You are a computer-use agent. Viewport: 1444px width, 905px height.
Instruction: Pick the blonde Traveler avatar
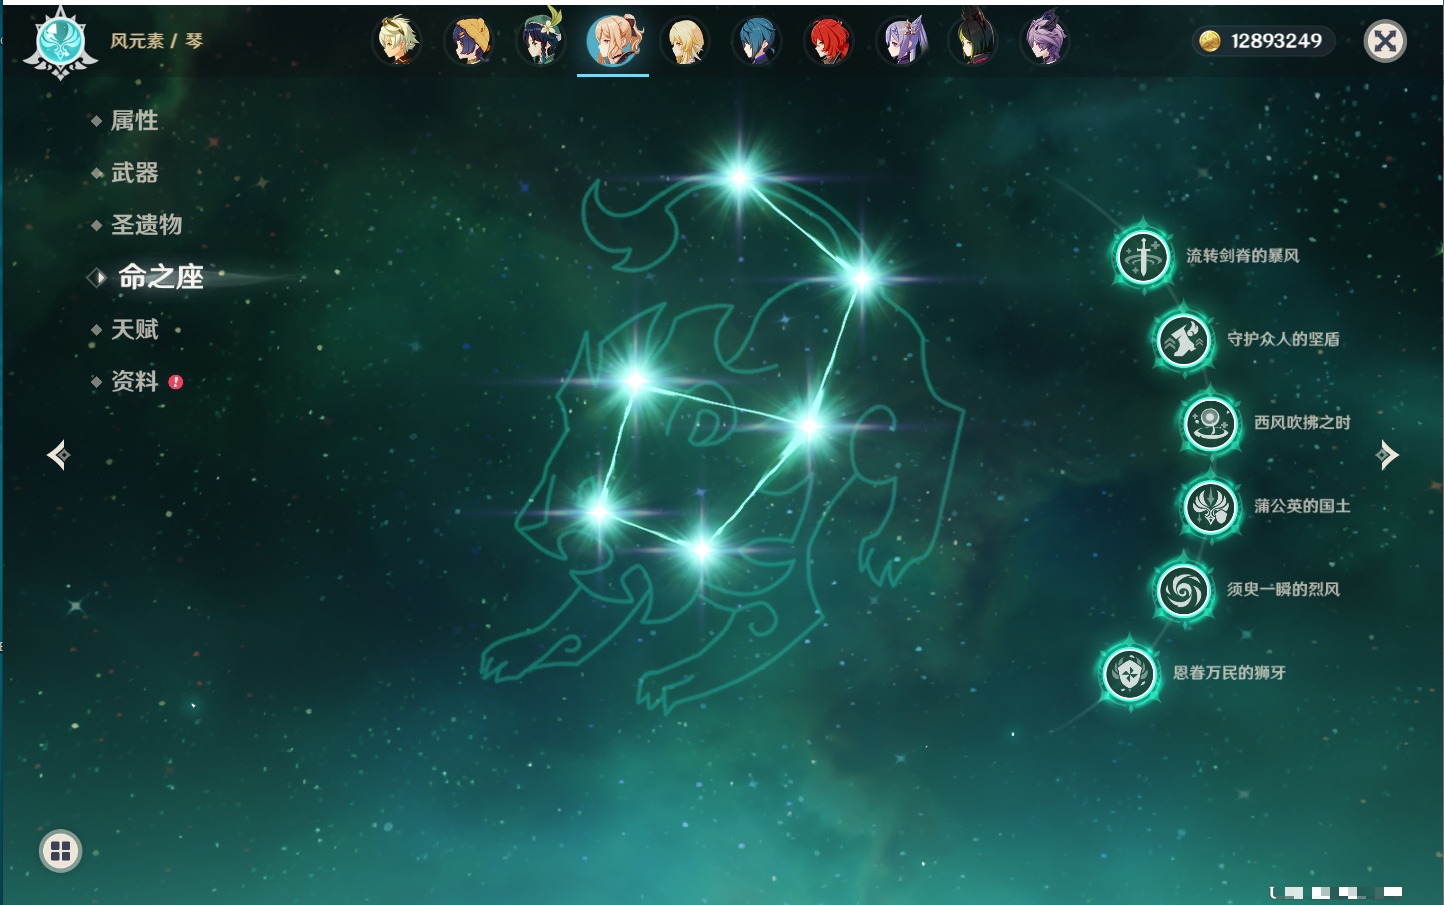[x=685, y=42]
